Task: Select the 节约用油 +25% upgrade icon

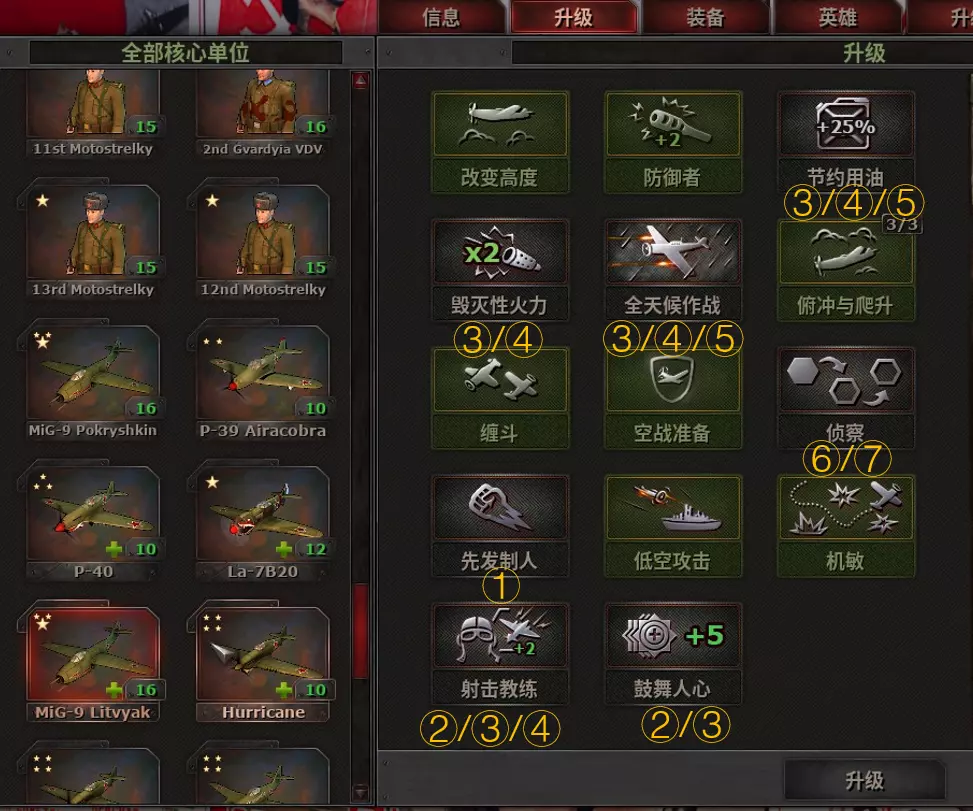Action: pos(846,124)
